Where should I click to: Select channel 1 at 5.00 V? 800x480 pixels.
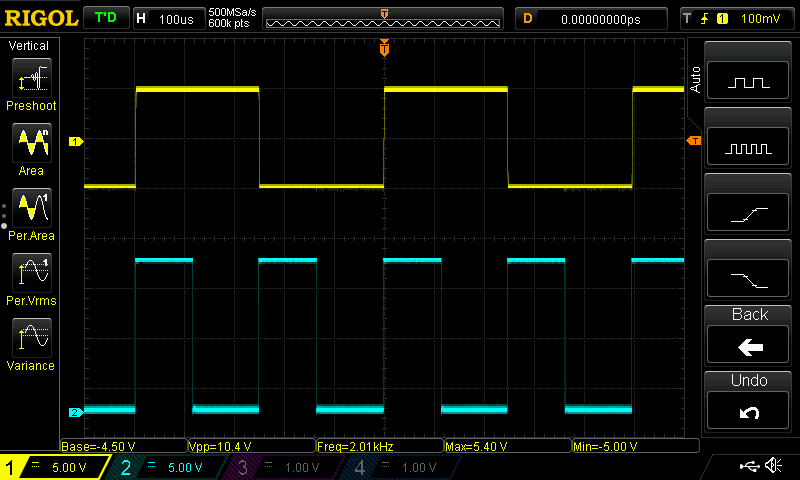coord(55,467)
